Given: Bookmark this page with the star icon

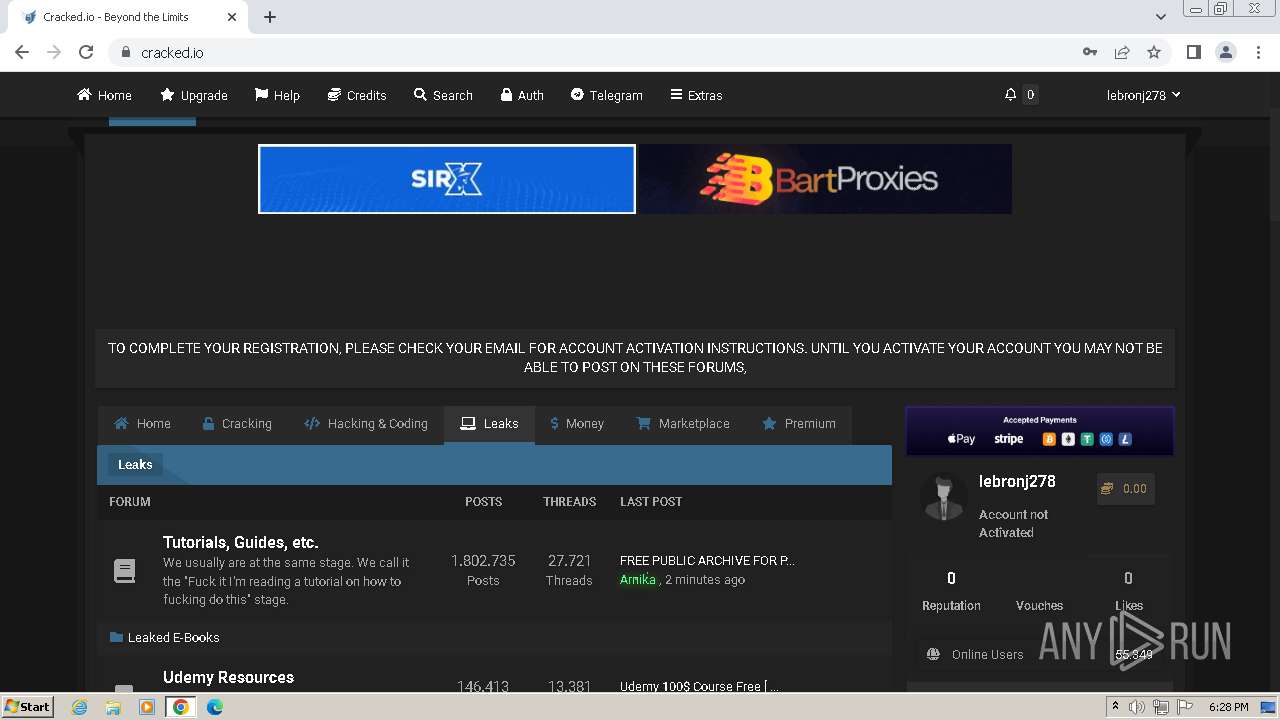Looking at the screenshot, I should [x=1154, y=52].
